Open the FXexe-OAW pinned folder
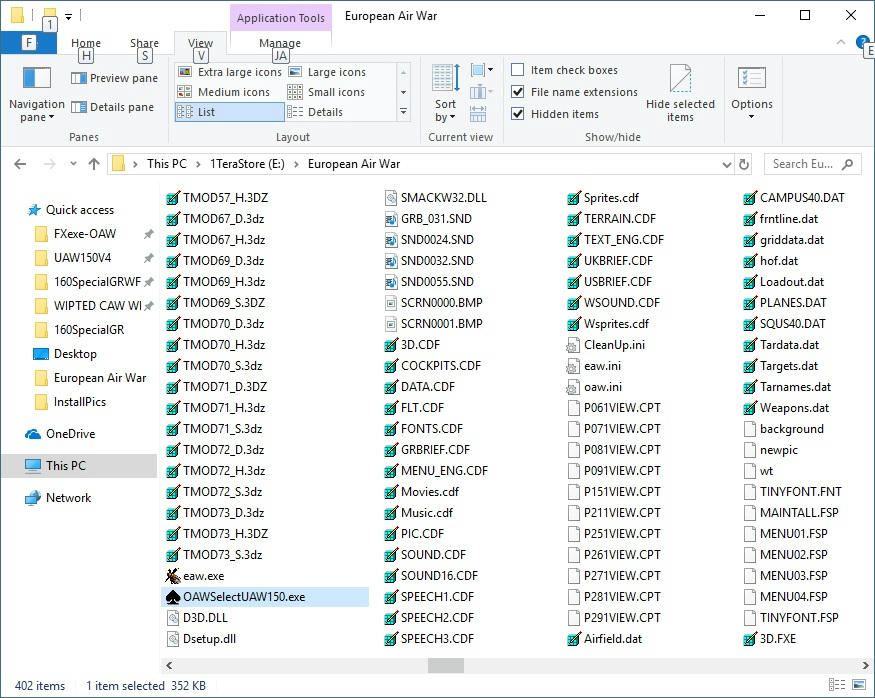 (x=85, y=234)
